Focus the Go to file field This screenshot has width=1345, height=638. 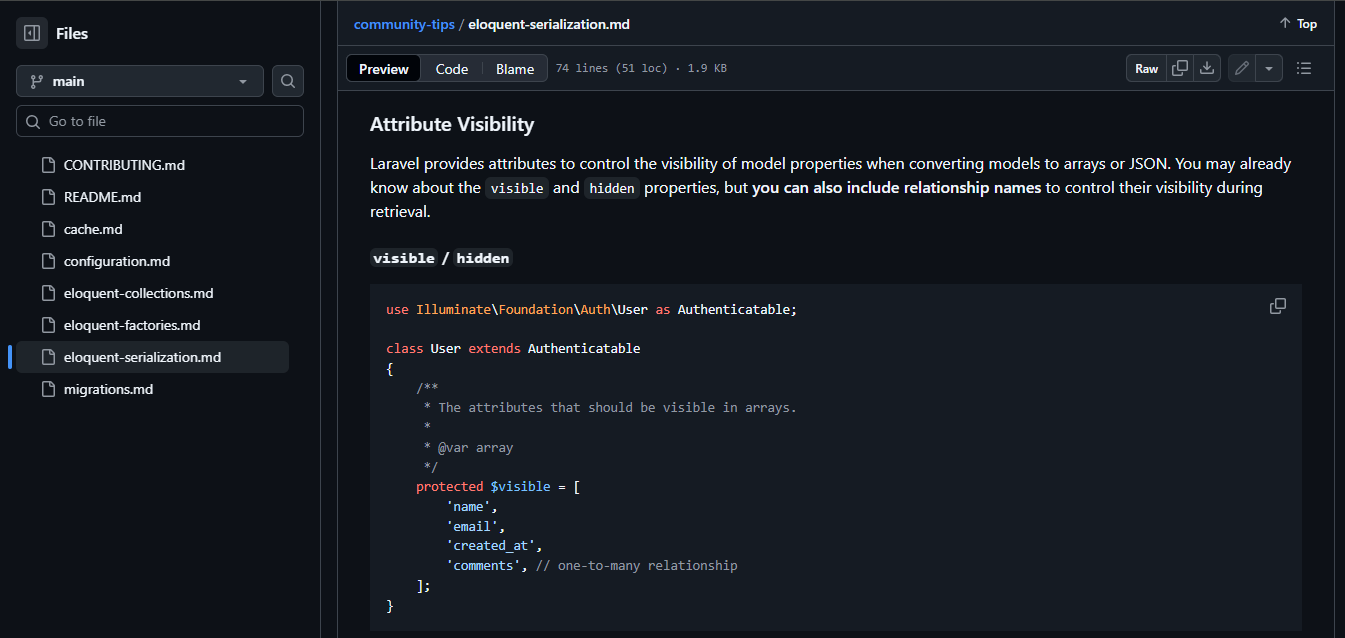[x=160, y=121]
